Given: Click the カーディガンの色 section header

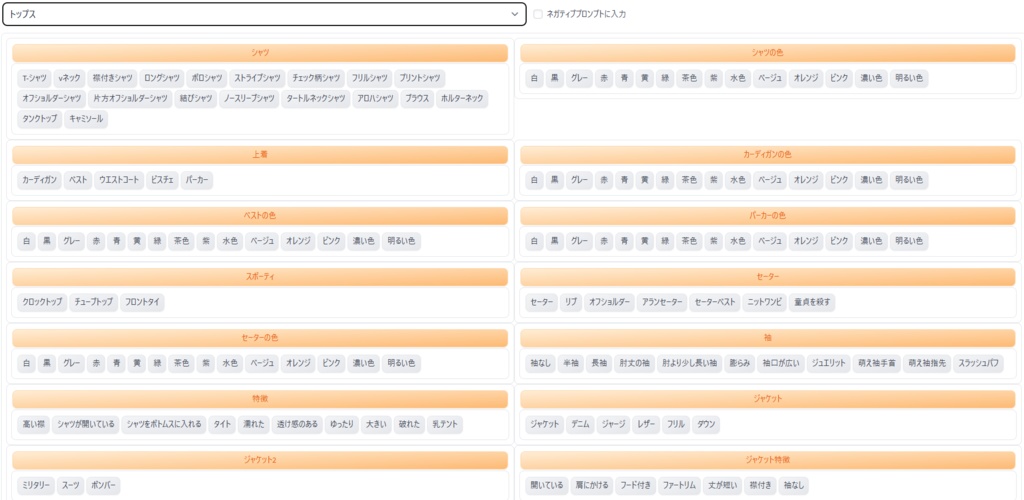Looking at the screenshot, I should coord(768,155).
